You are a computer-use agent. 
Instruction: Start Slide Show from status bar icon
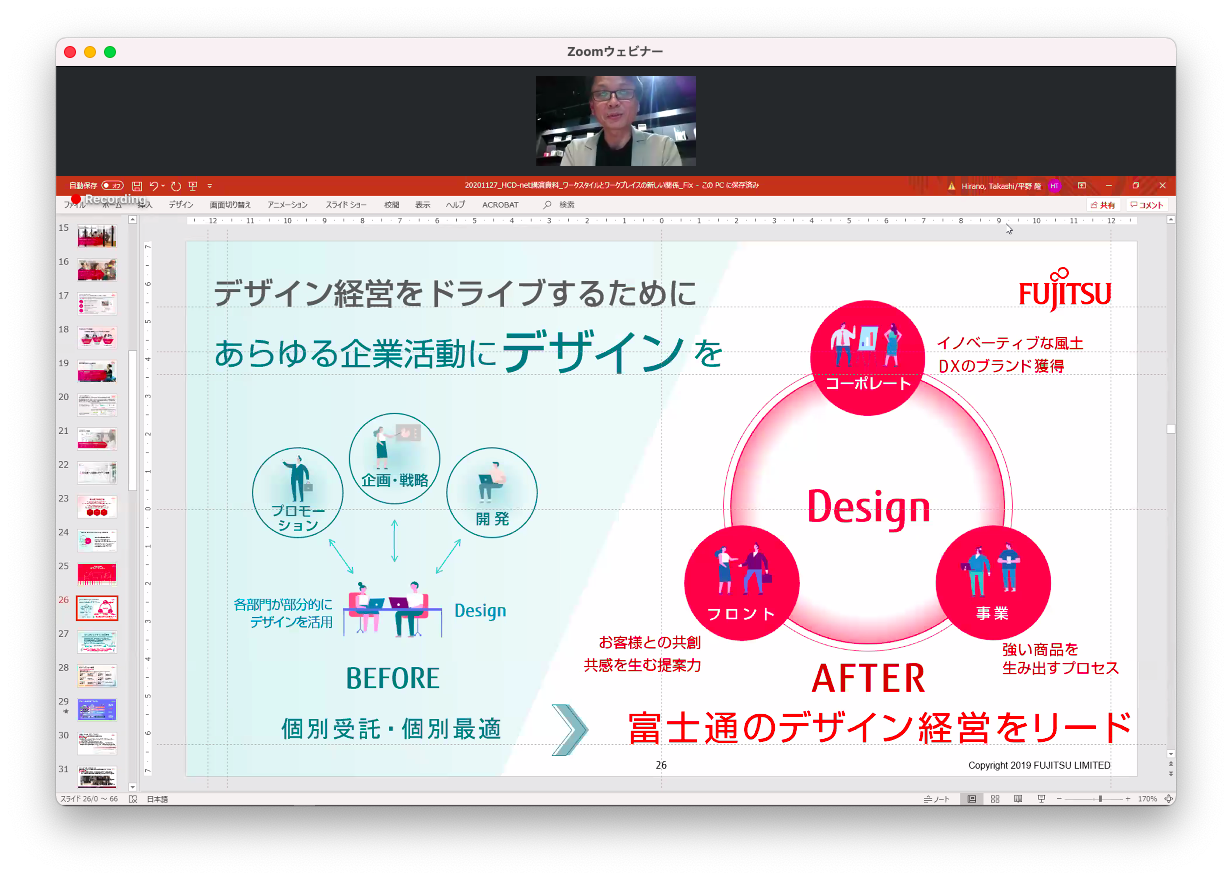(1041, 799)
